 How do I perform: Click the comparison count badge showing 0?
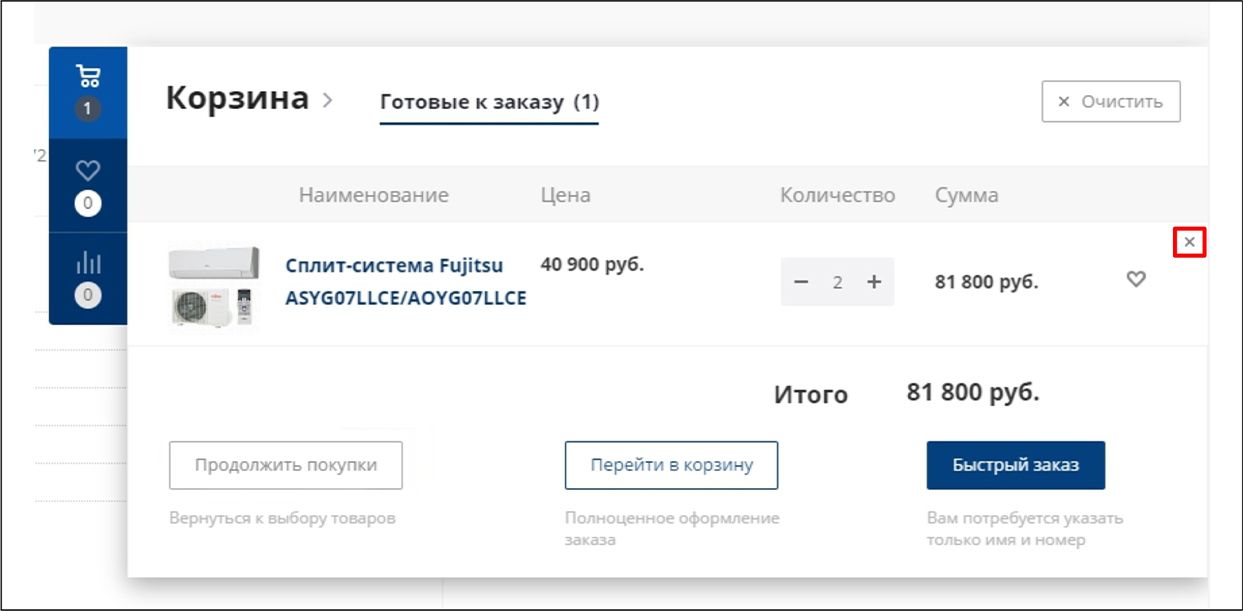tap(88, 295)
